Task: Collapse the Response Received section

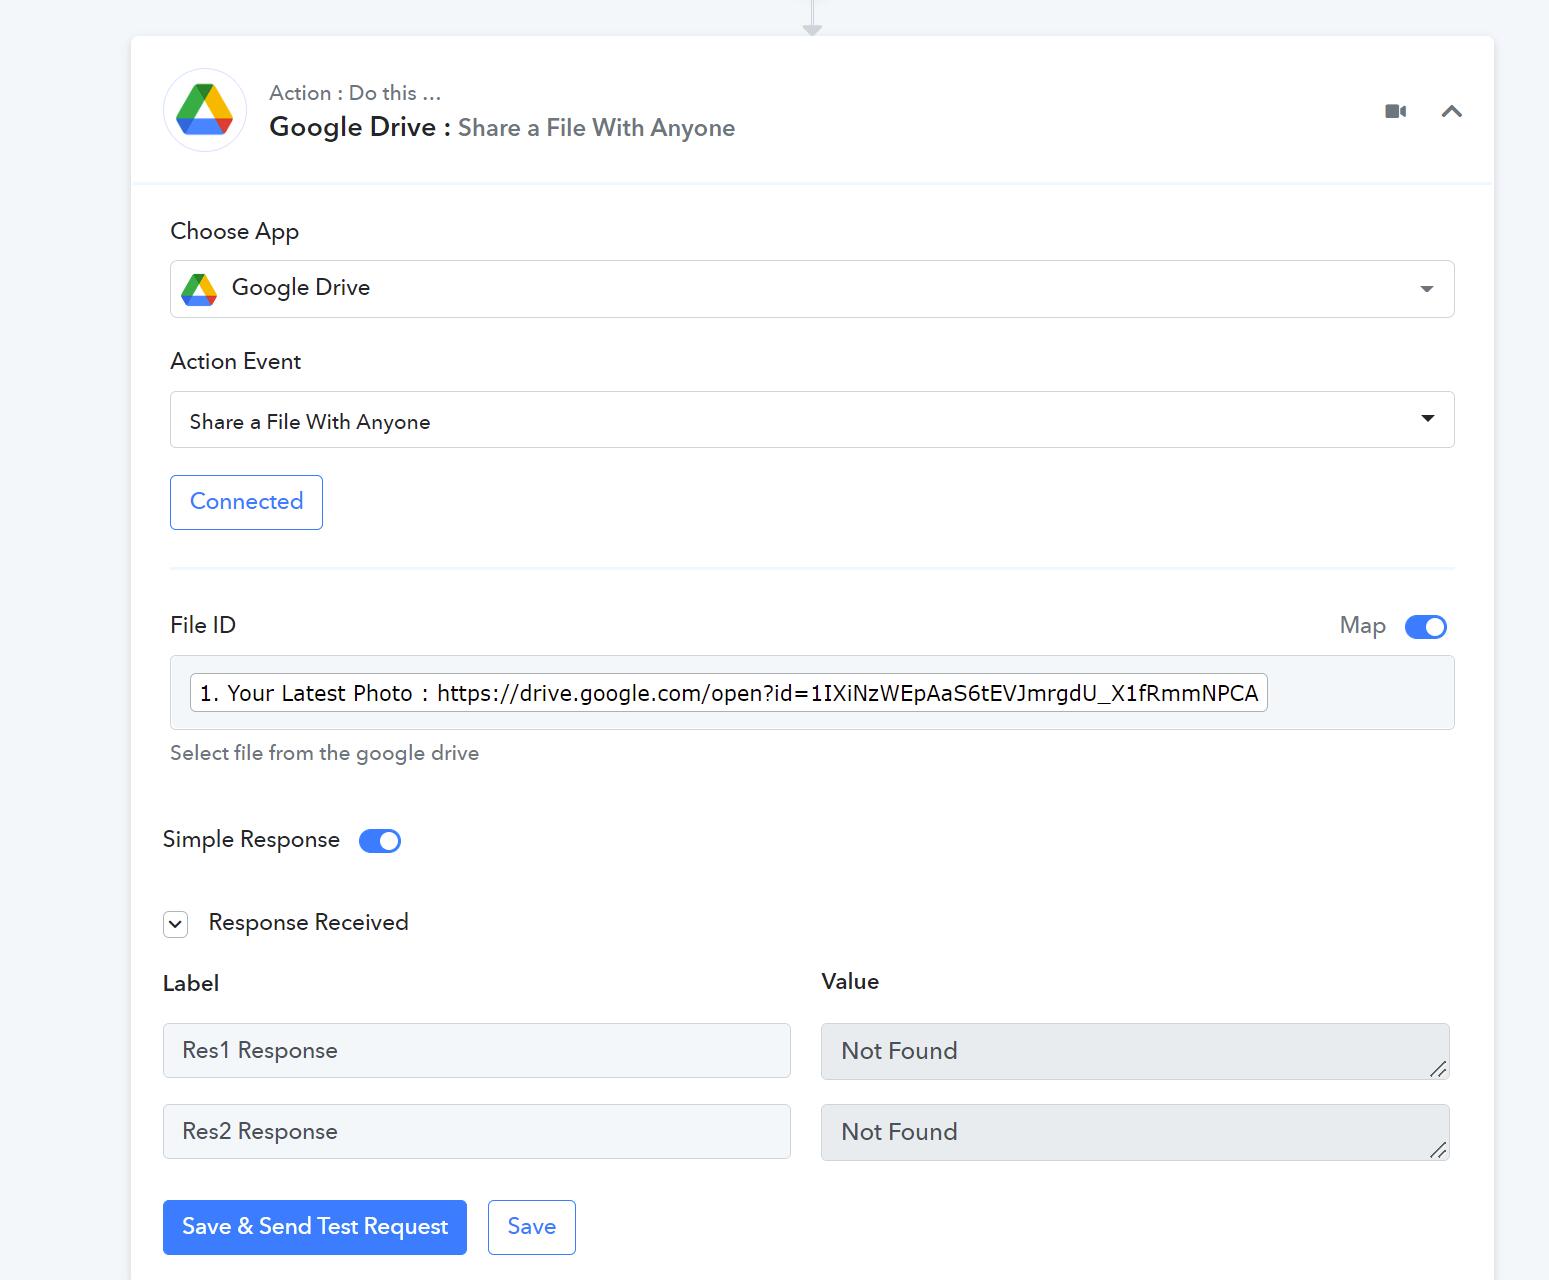Action: point(176,924)
